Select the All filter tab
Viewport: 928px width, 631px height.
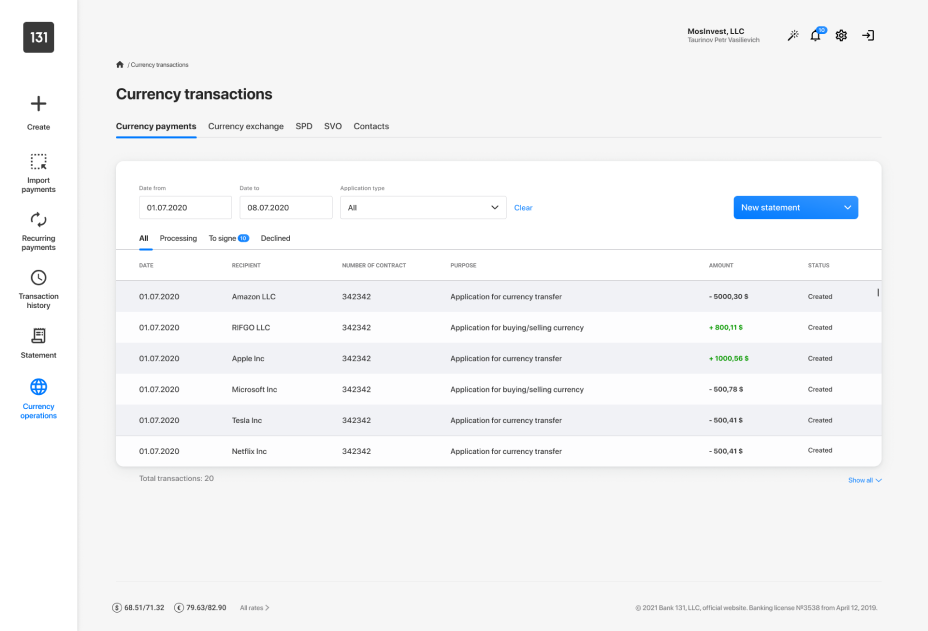pyautogui.click(x=144, y=238)
